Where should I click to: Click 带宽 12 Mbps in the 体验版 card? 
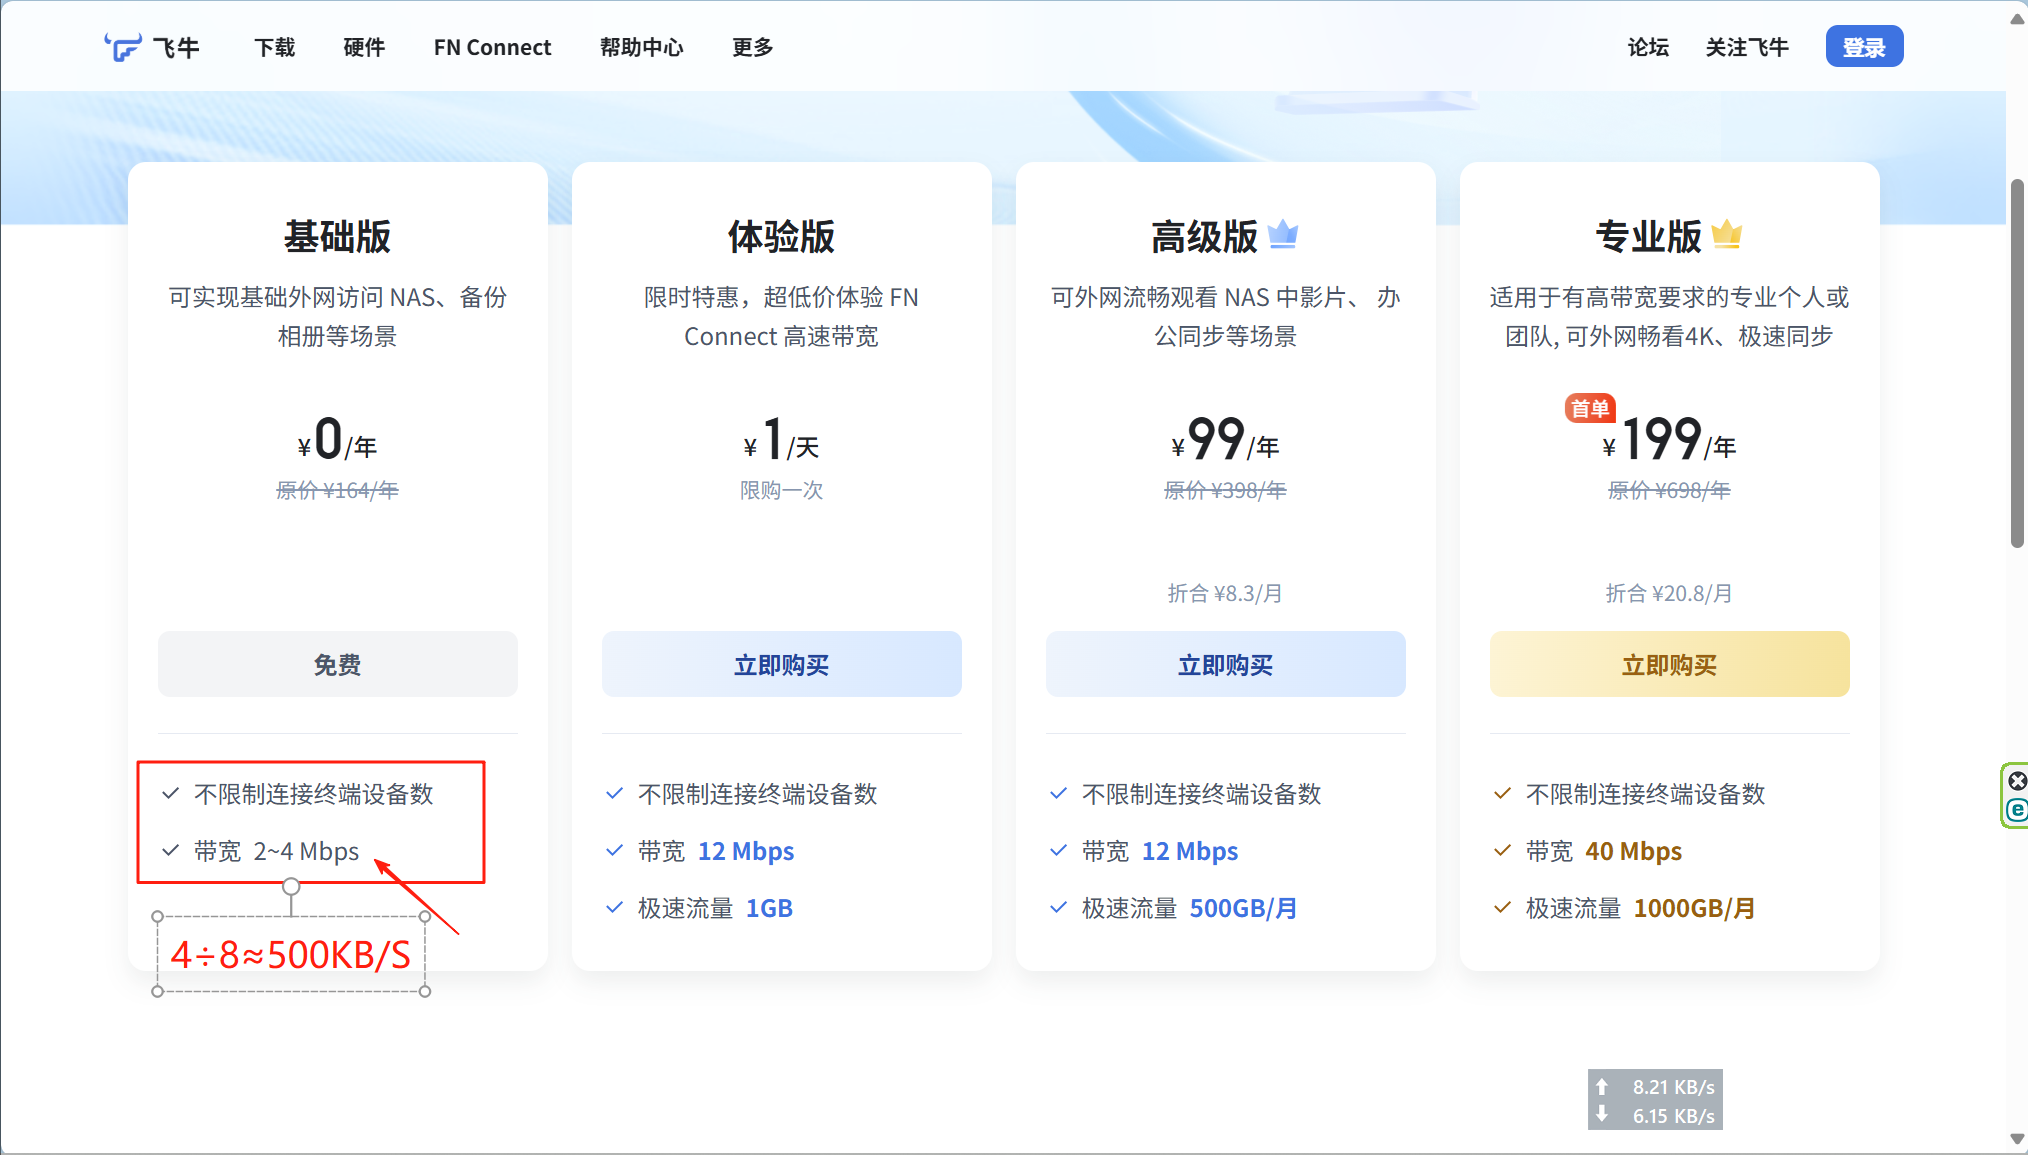click(x=716, y=851)
